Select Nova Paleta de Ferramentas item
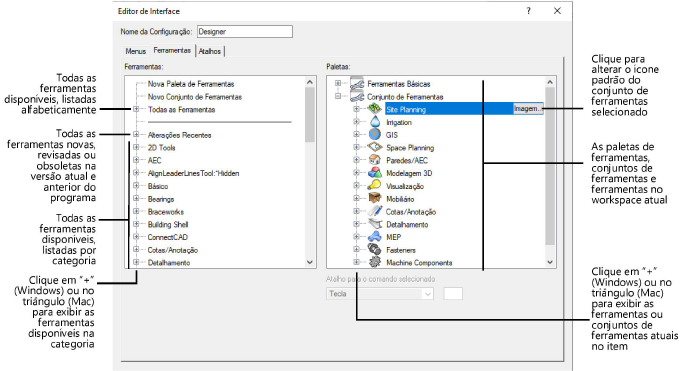 [x=191, y=84]
